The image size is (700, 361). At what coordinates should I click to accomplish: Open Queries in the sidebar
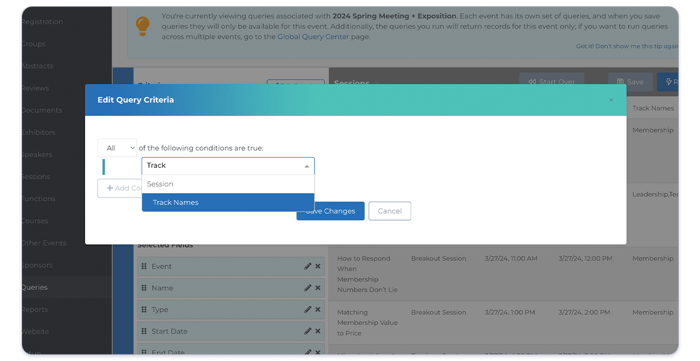(x=35, y=287)
